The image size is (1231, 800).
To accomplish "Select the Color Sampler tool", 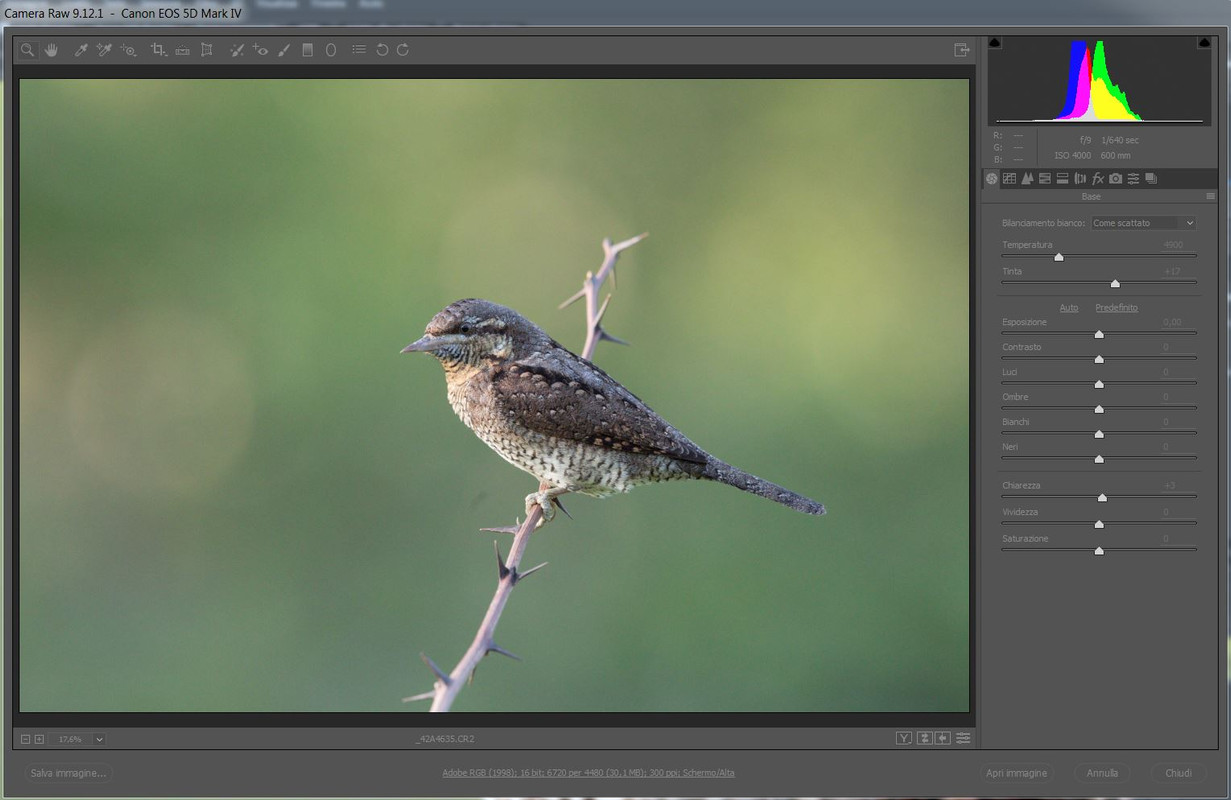I will pyautogui.click(x=104, y=50).
